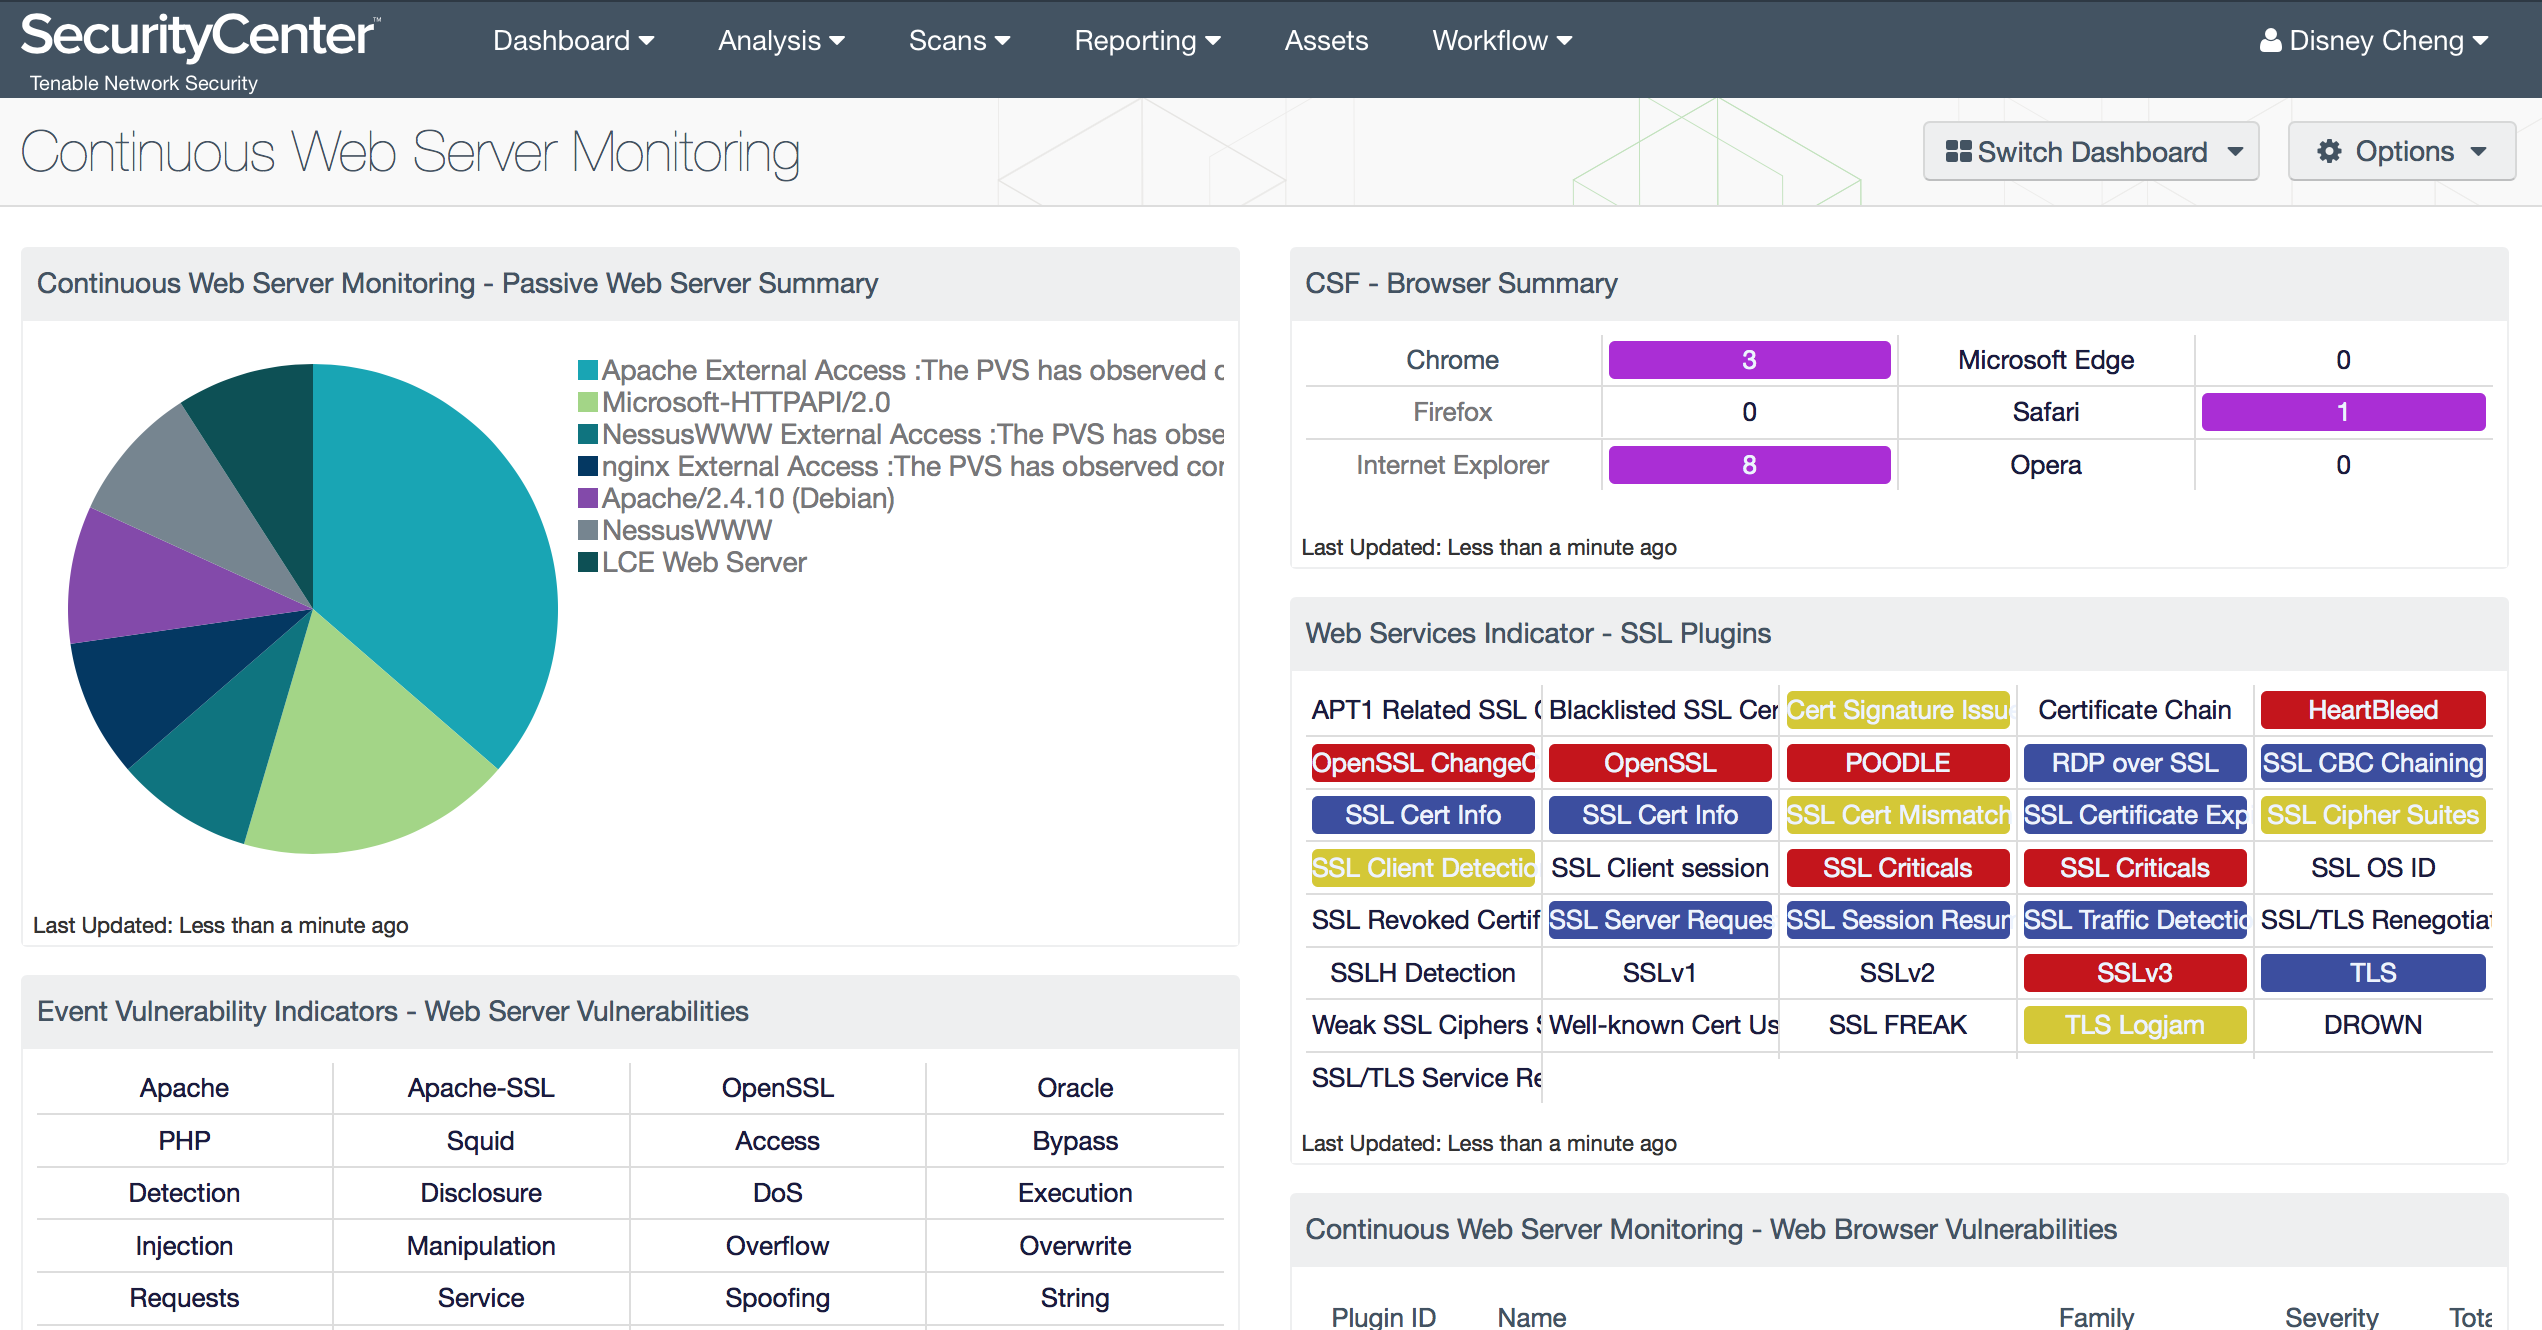Open the Dashboard menu
Image resolution: width=2542 pixels, height=1330 pixels.
coord(573,40)
